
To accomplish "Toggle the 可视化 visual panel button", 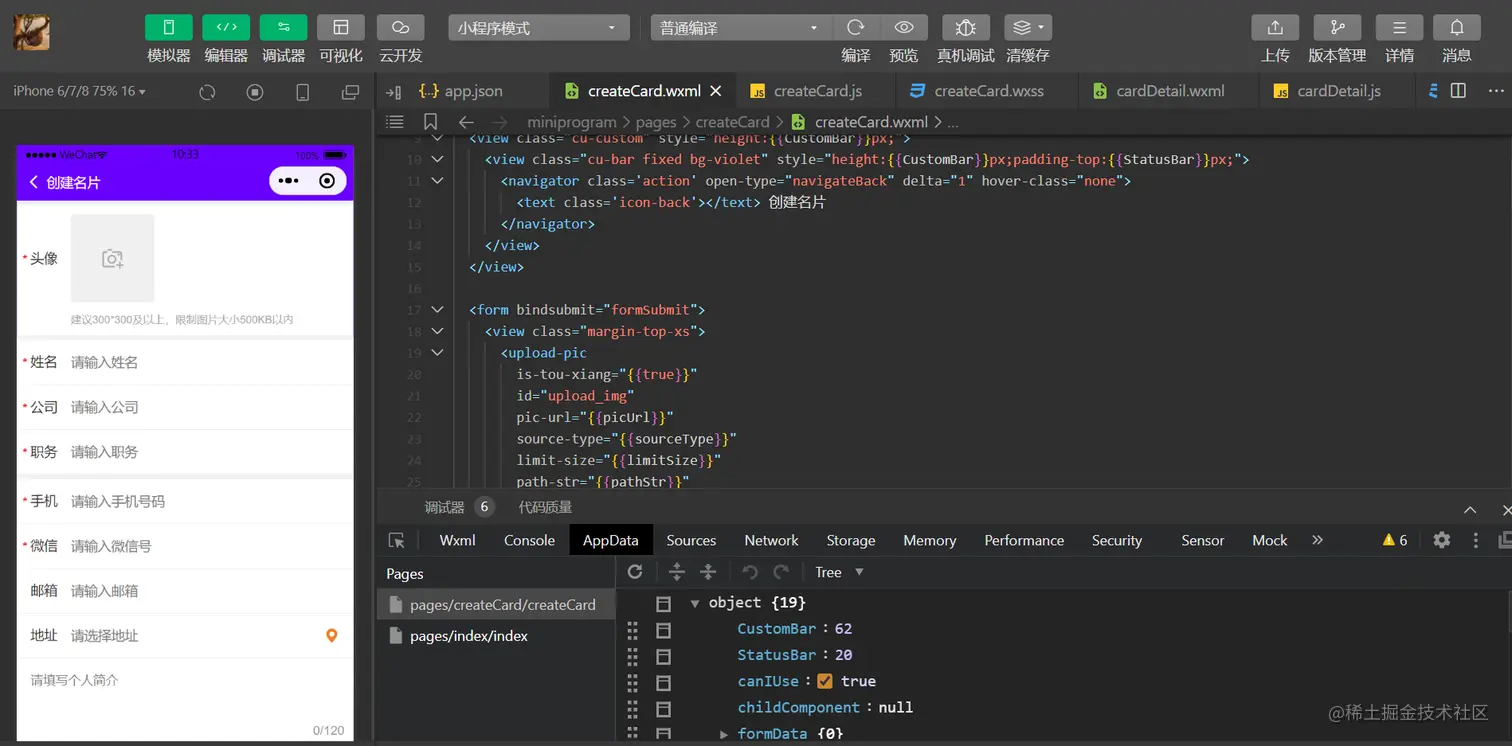I will pos(341,27).
